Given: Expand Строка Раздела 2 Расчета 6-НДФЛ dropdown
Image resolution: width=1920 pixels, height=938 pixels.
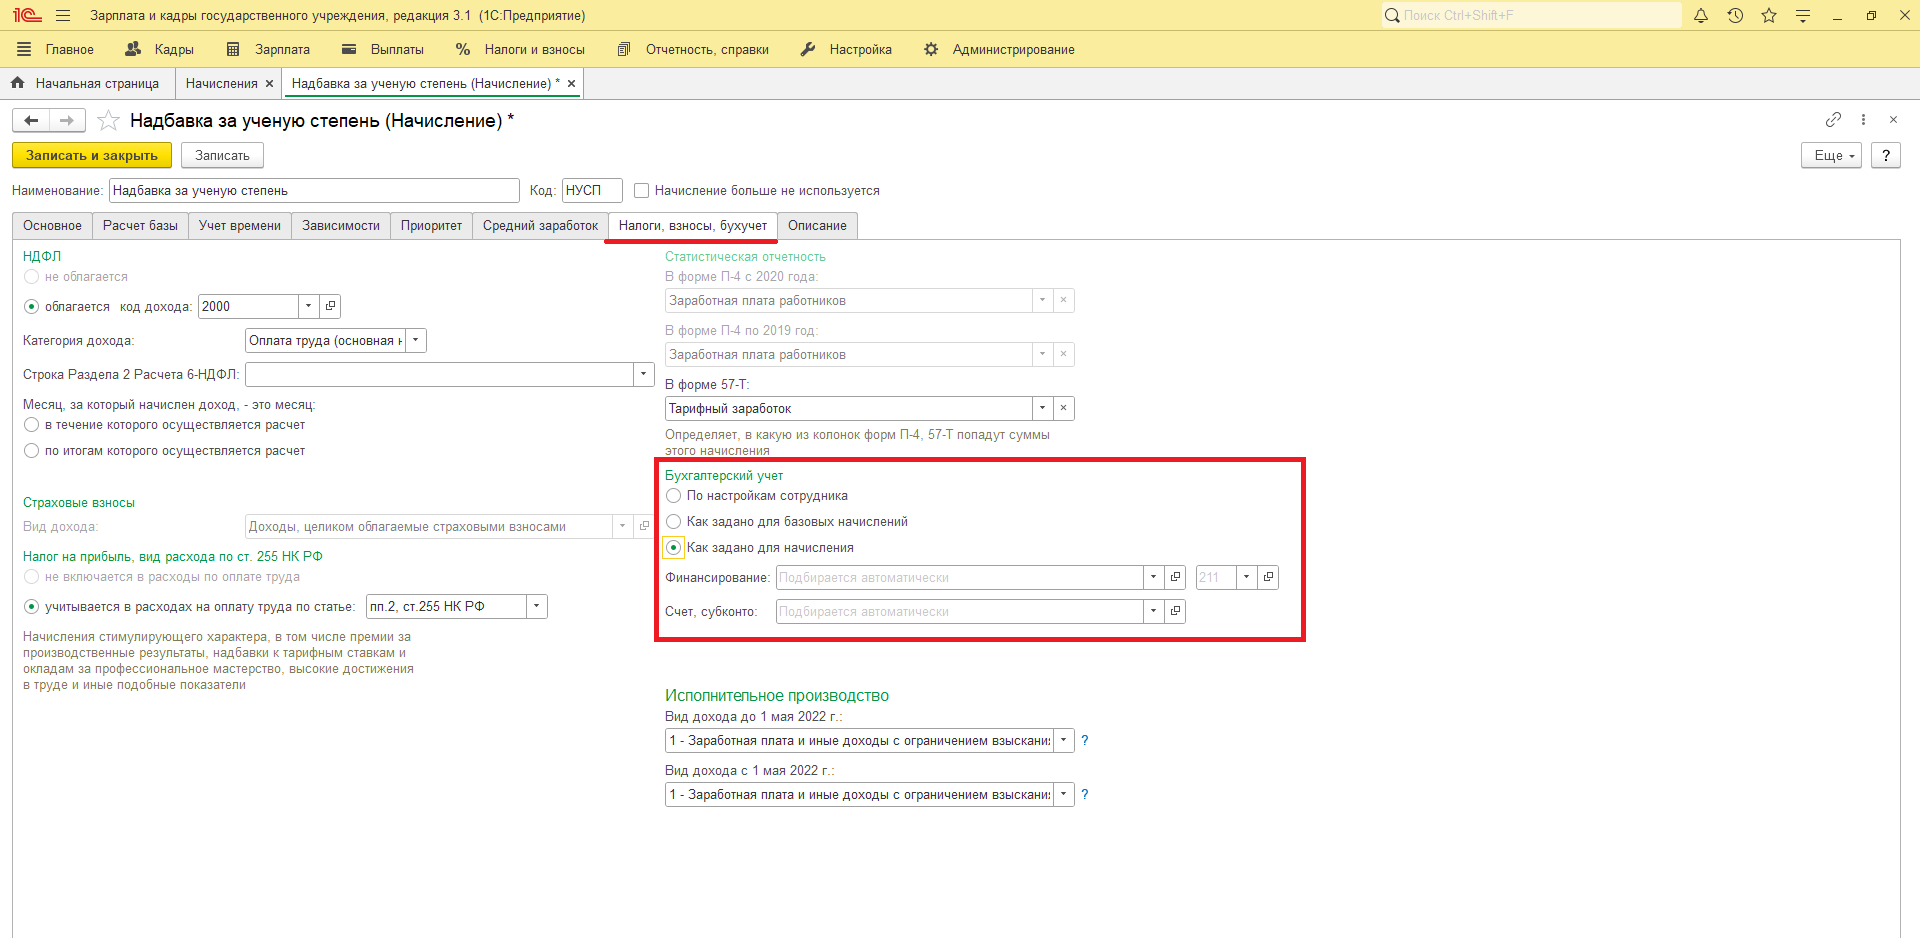Looking at the screenshot, I should tap(644, 374).
